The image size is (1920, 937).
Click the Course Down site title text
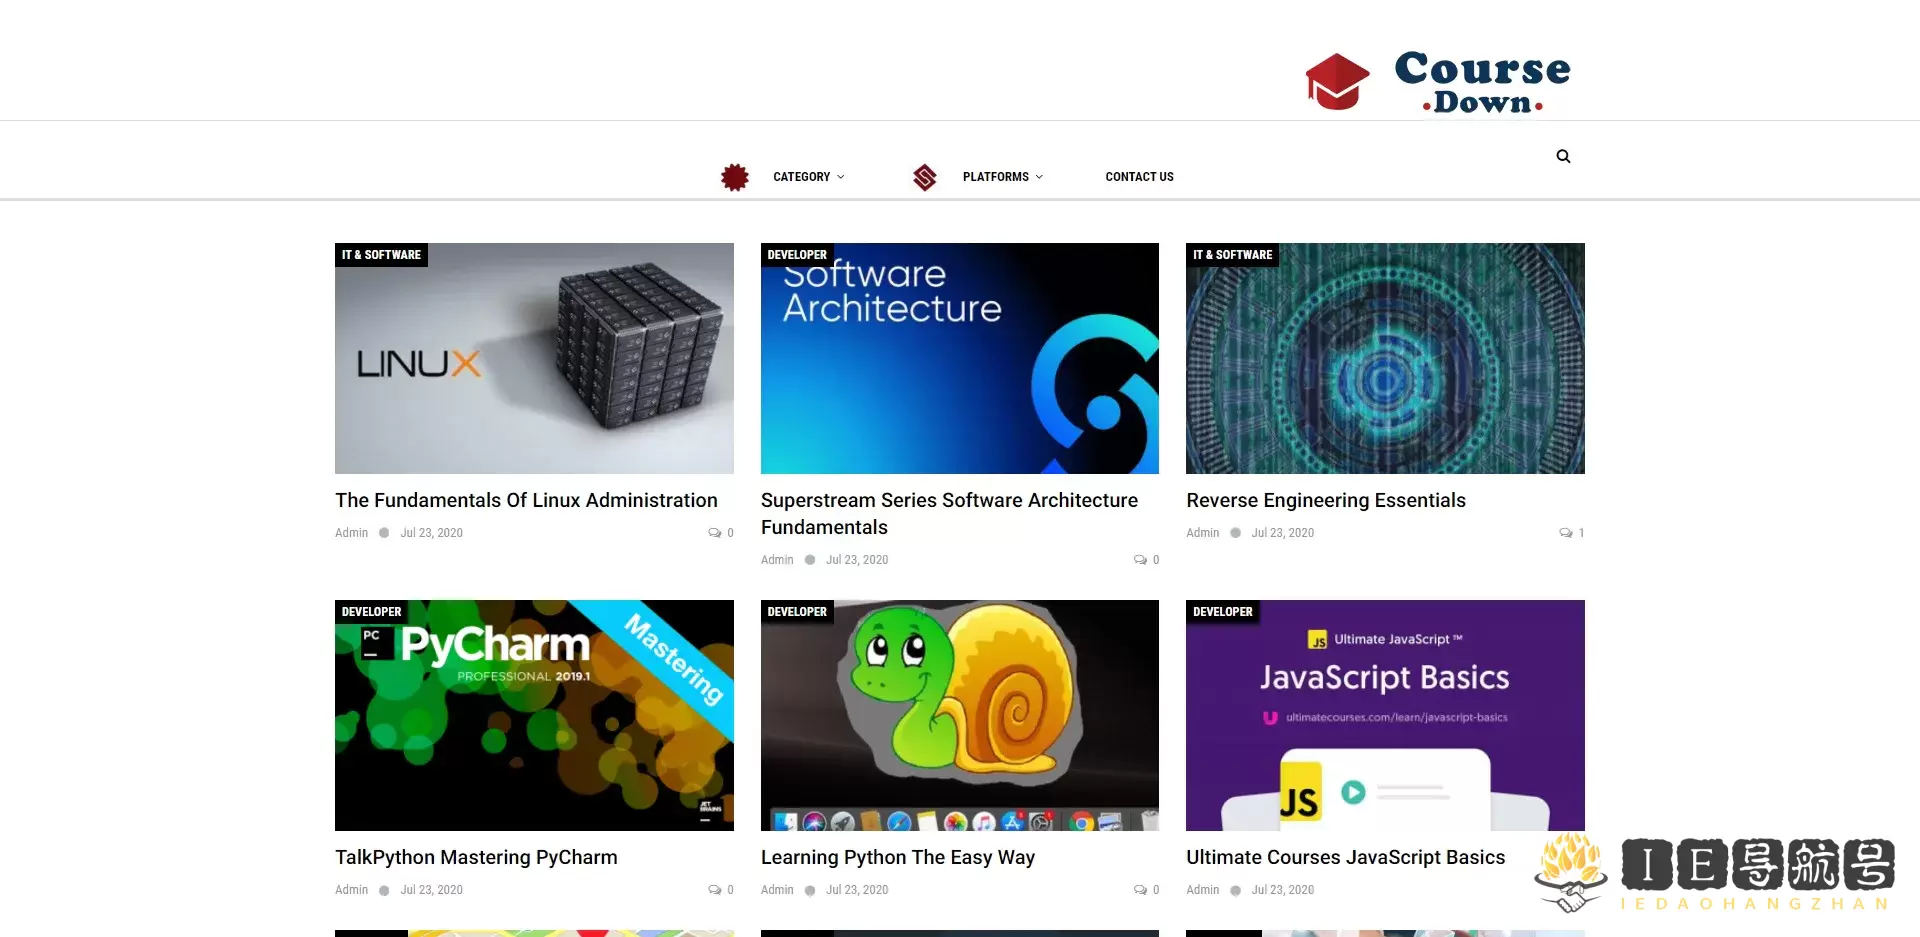coord(1482,81)
